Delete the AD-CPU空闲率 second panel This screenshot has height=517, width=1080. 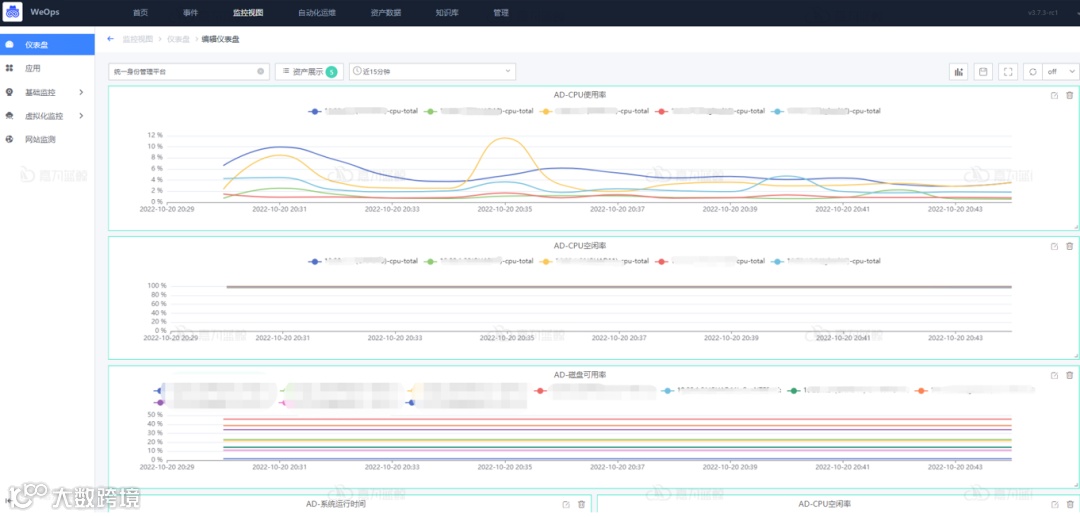tap(1069, 246)
